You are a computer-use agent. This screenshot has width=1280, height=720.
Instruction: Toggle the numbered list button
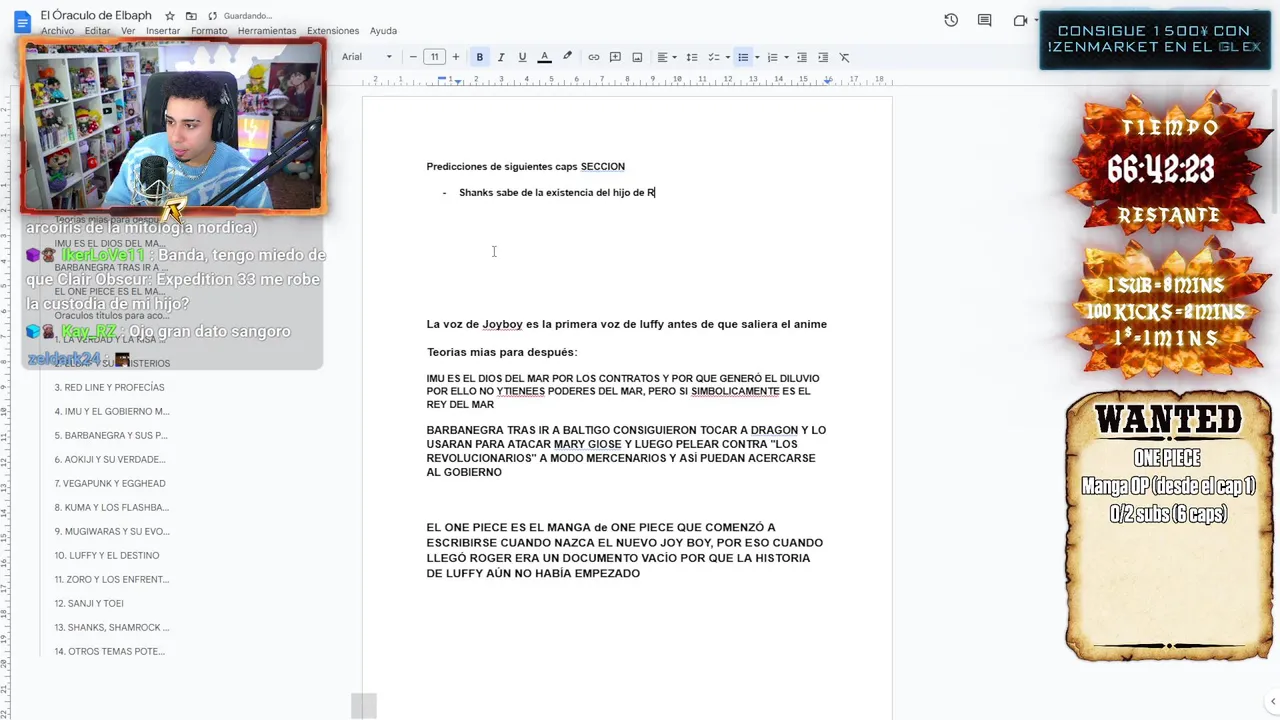pos(771,57)
